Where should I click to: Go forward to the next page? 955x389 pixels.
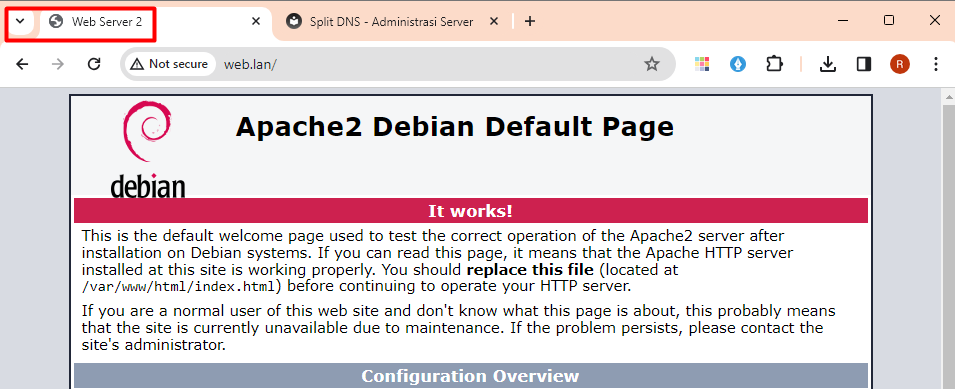(x=58, y=64)
